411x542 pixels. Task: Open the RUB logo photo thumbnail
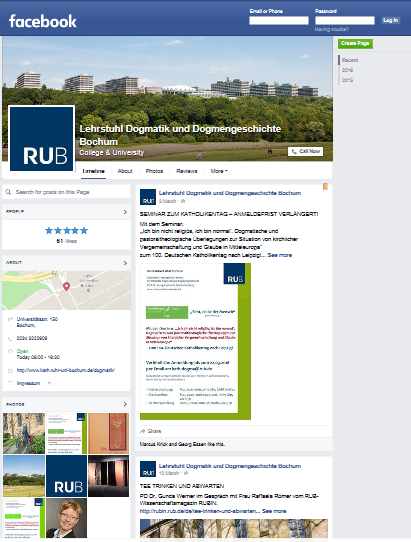coord(66,476)
